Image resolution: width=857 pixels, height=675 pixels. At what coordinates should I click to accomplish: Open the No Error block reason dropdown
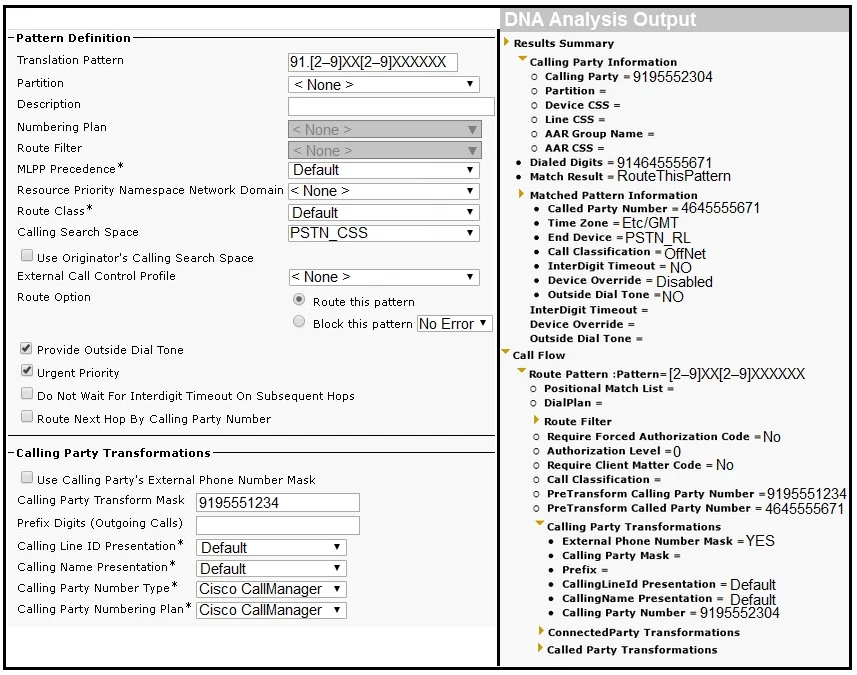pyautogui.click(x=454, y=324)
